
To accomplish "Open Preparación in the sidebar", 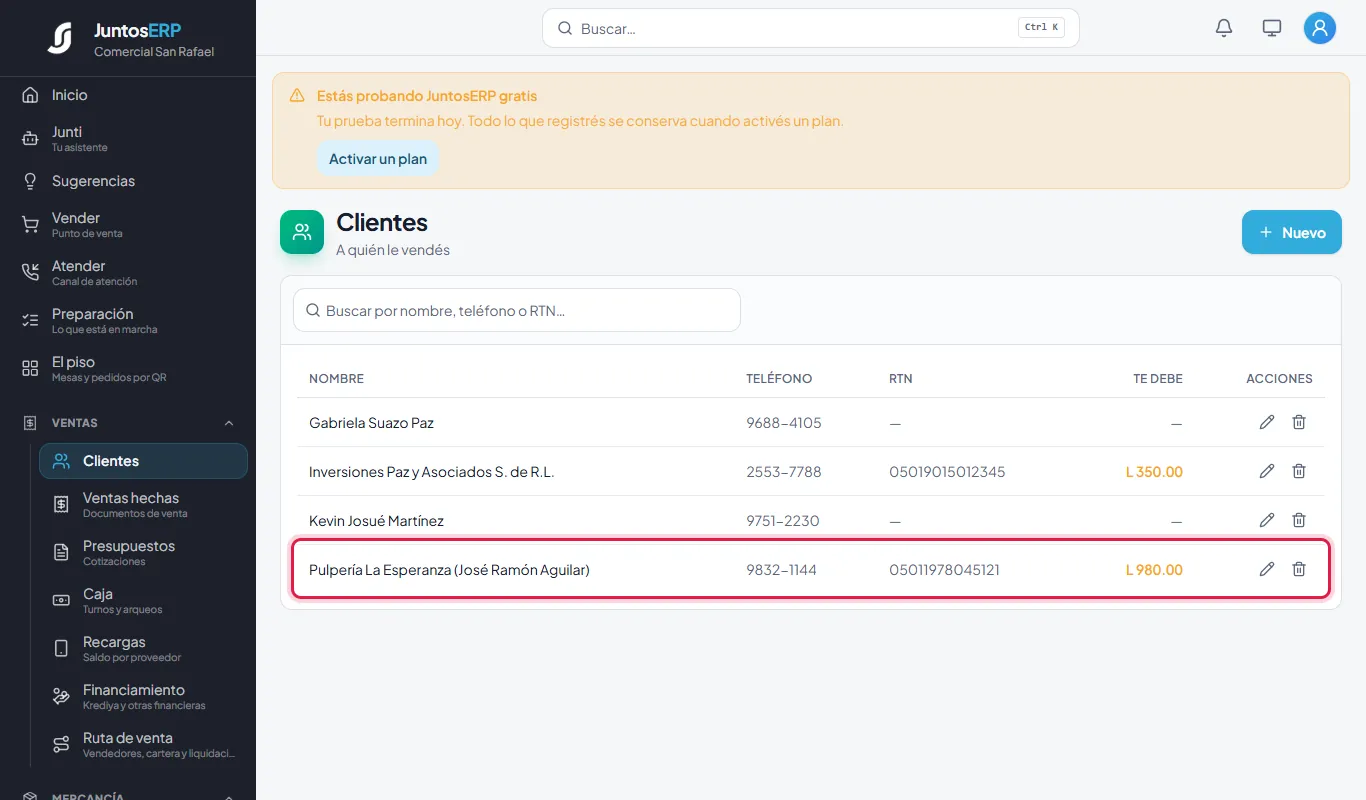I will (128, 321).
